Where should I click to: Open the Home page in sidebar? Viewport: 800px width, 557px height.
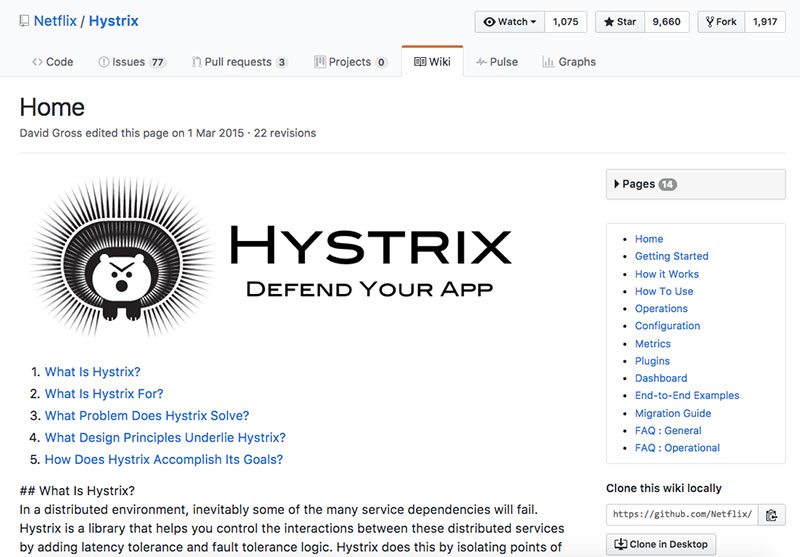click(x=649, y=239)
